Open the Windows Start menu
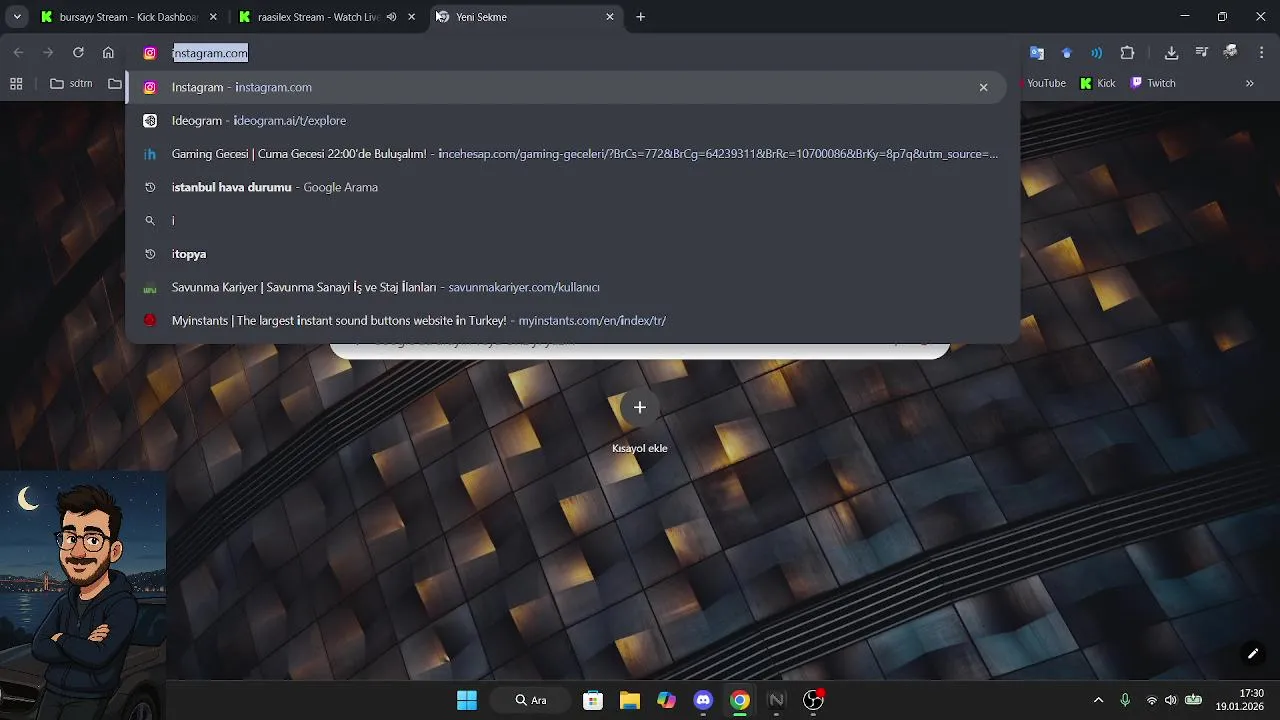1280x720 pixels. (467, 700)
